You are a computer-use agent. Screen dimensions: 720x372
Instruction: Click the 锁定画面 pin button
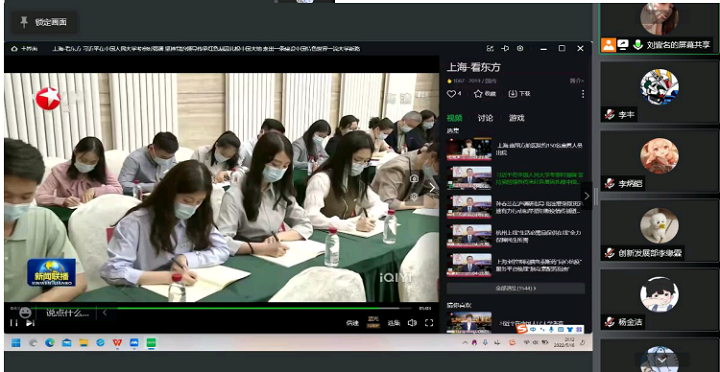click(44, 22)
